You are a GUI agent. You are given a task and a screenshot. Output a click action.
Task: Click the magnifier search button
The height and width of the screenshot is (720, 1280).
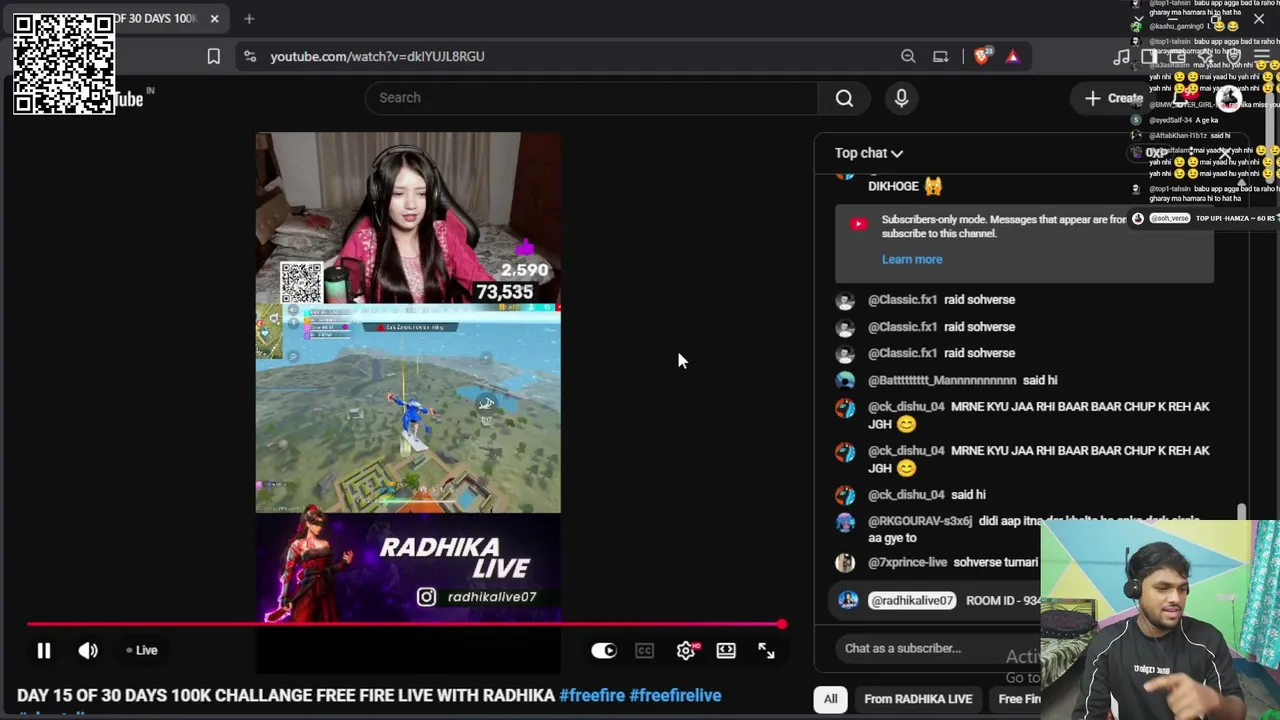click(844, 98)
